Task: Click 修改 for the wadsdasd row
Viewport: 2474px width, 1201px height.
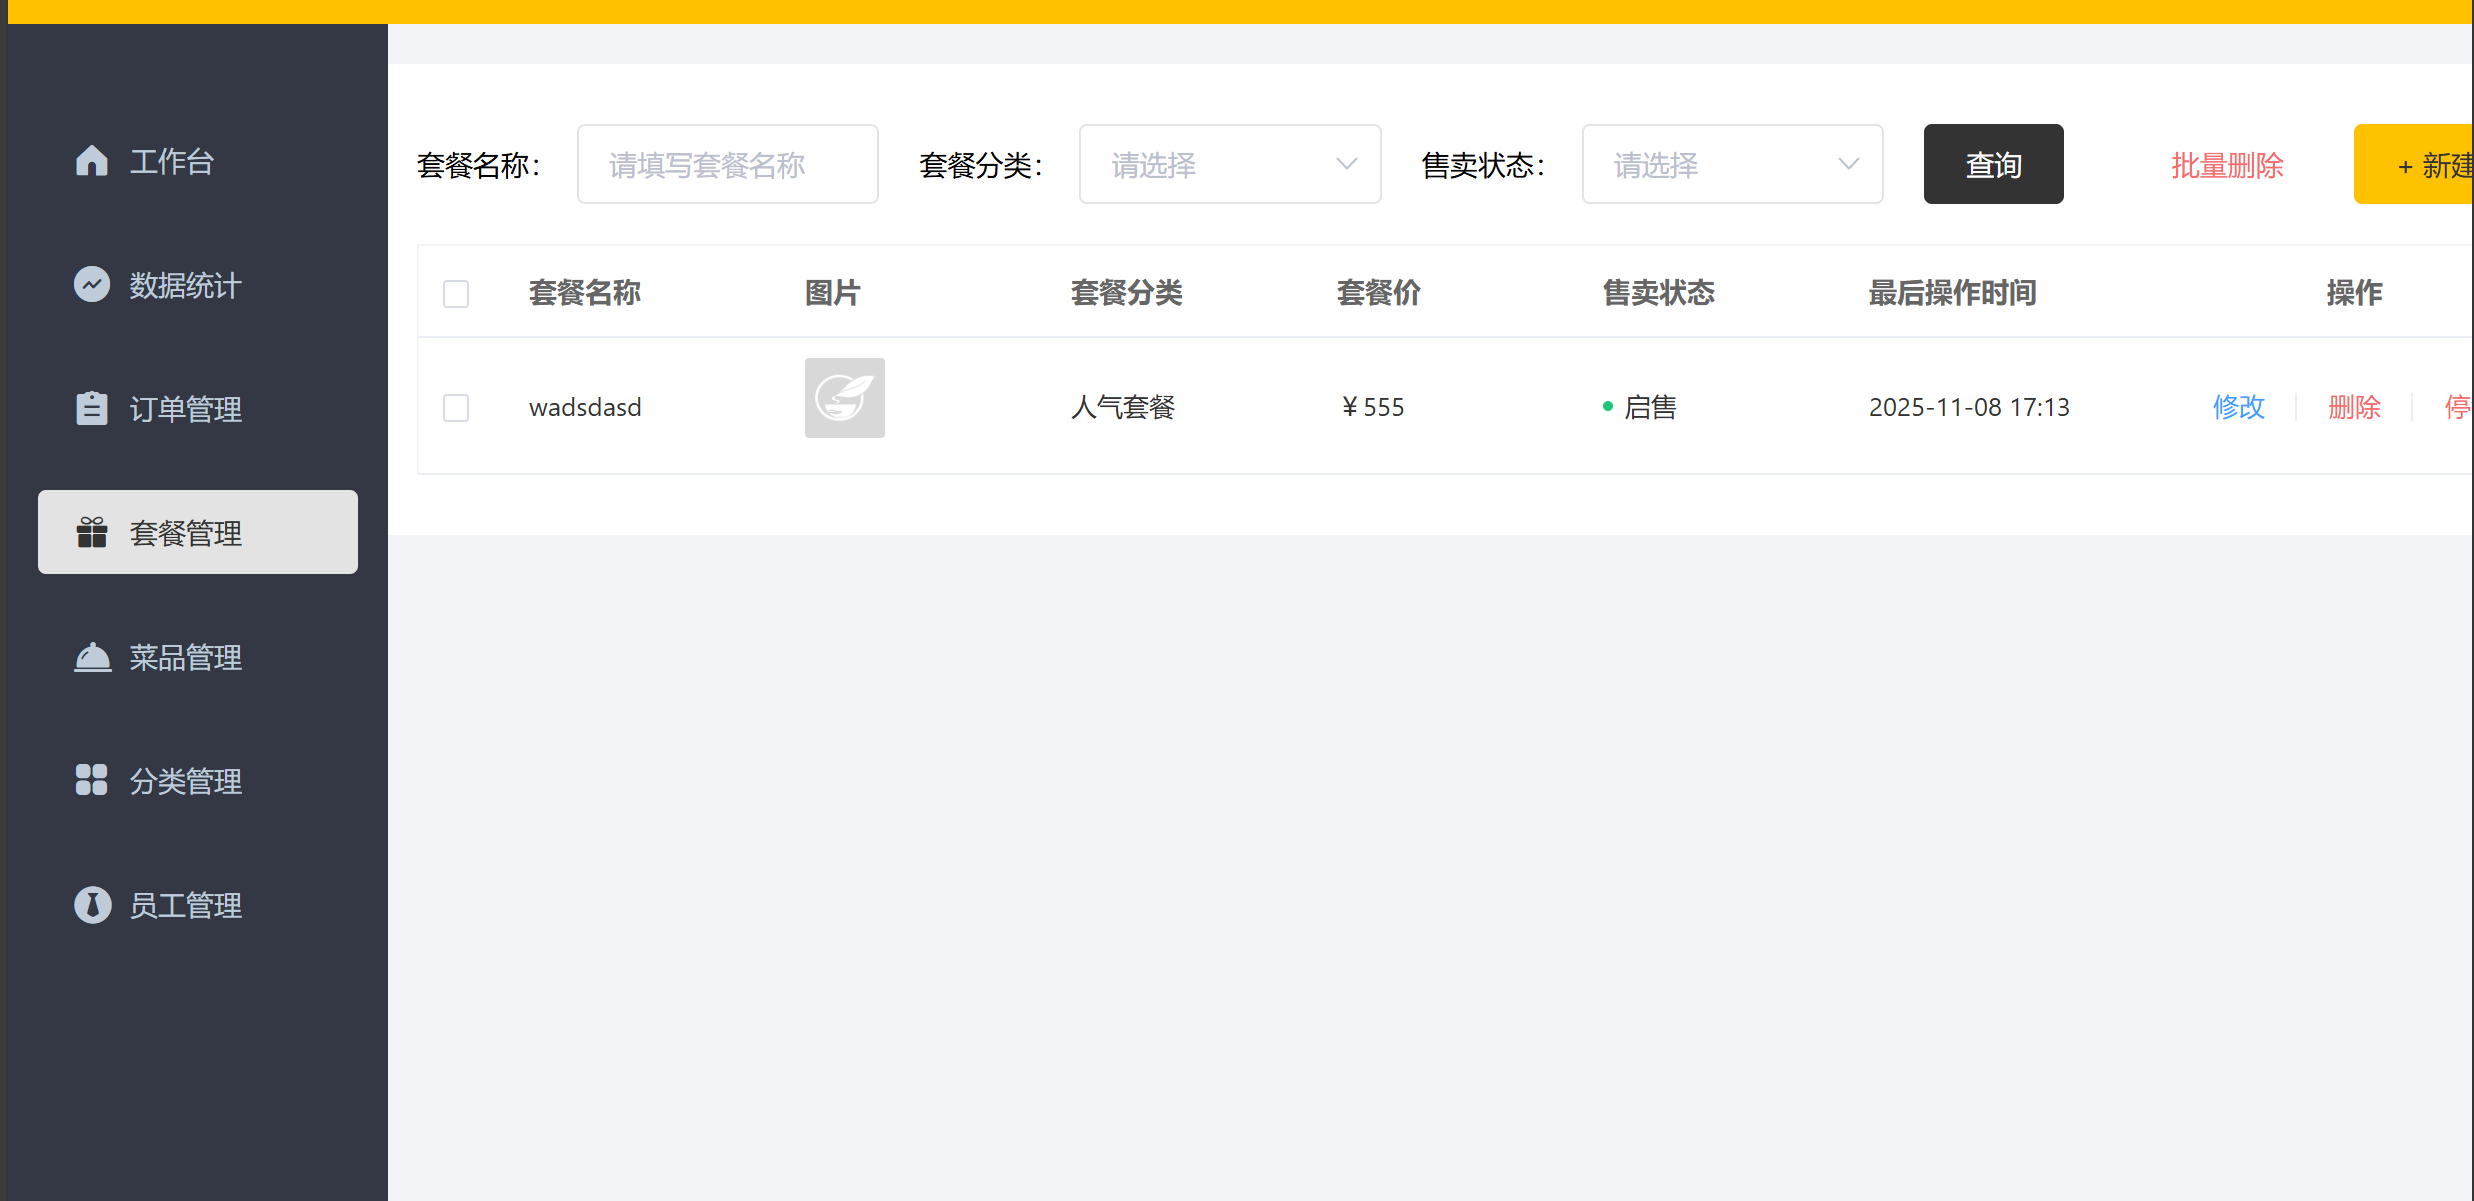Action: (x=2238, y=407)
